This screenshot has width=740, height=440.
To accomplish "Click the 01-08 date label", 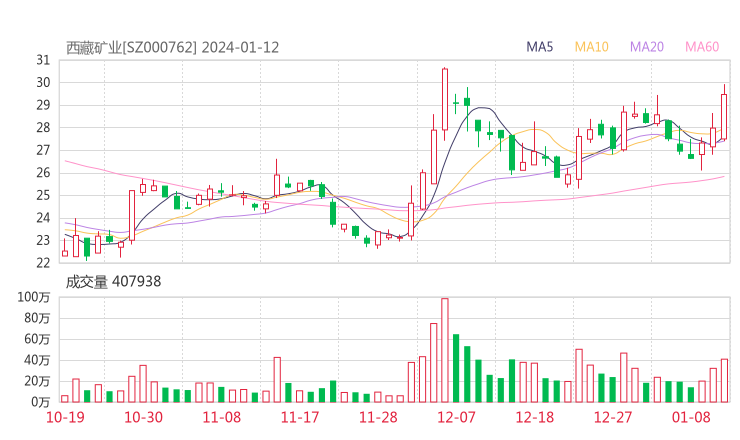I will point(691,417).
